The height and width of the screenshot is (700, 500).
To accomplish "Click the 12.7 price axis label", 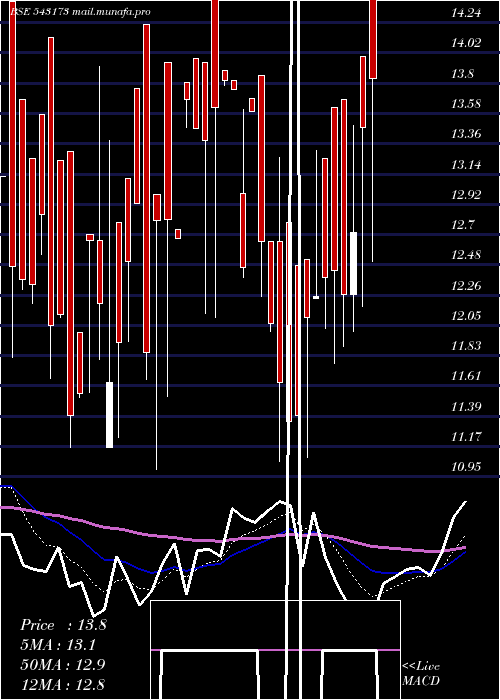I will pyautogui.click(x=462, y=225).
